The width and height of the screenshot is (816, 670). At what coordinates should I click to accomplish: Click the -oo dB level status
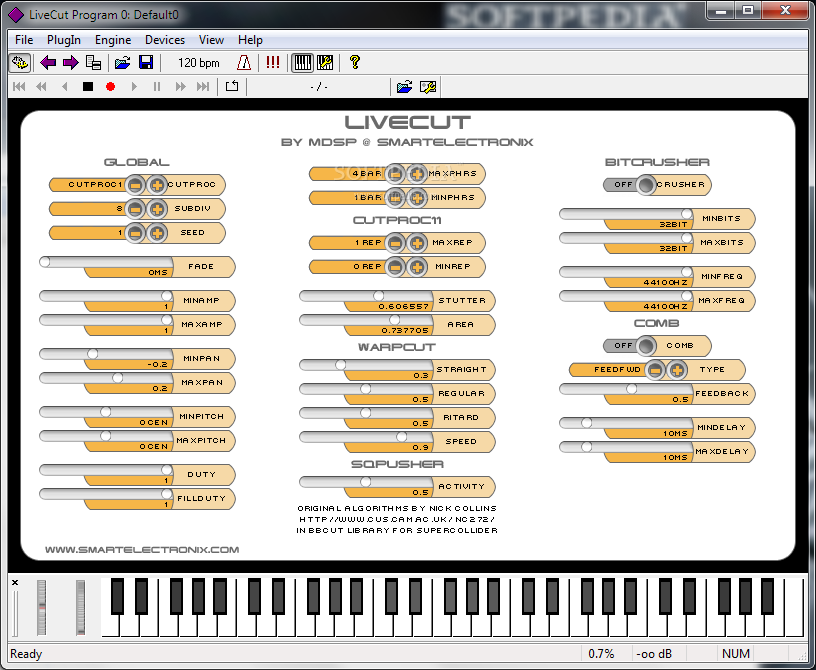coord(654,654)
